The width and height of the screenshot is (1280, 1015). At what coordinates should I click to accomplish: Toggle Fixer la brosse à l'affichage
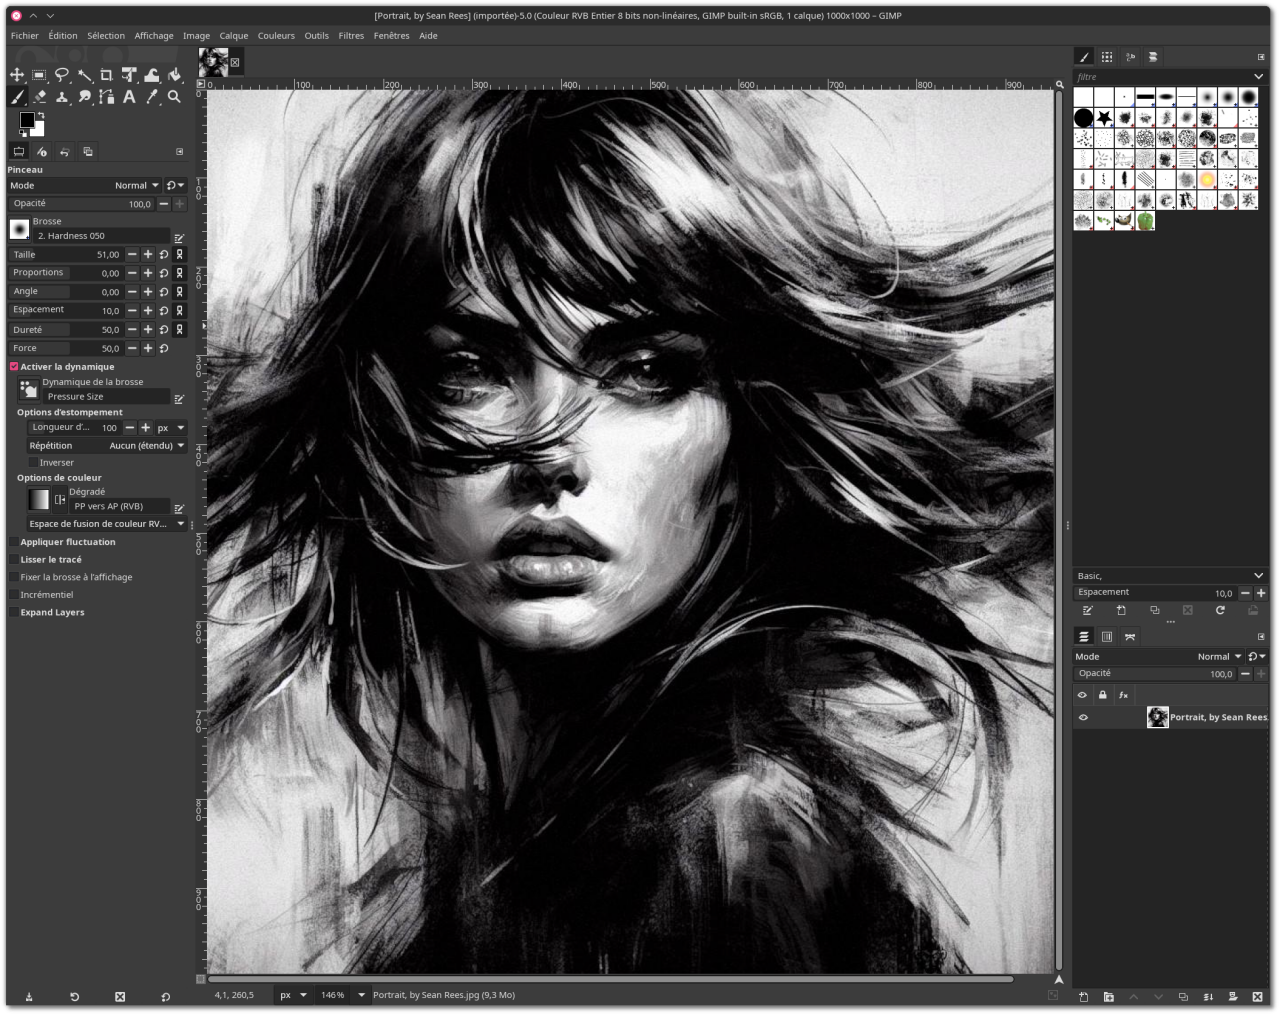click(x=14, y=577)
